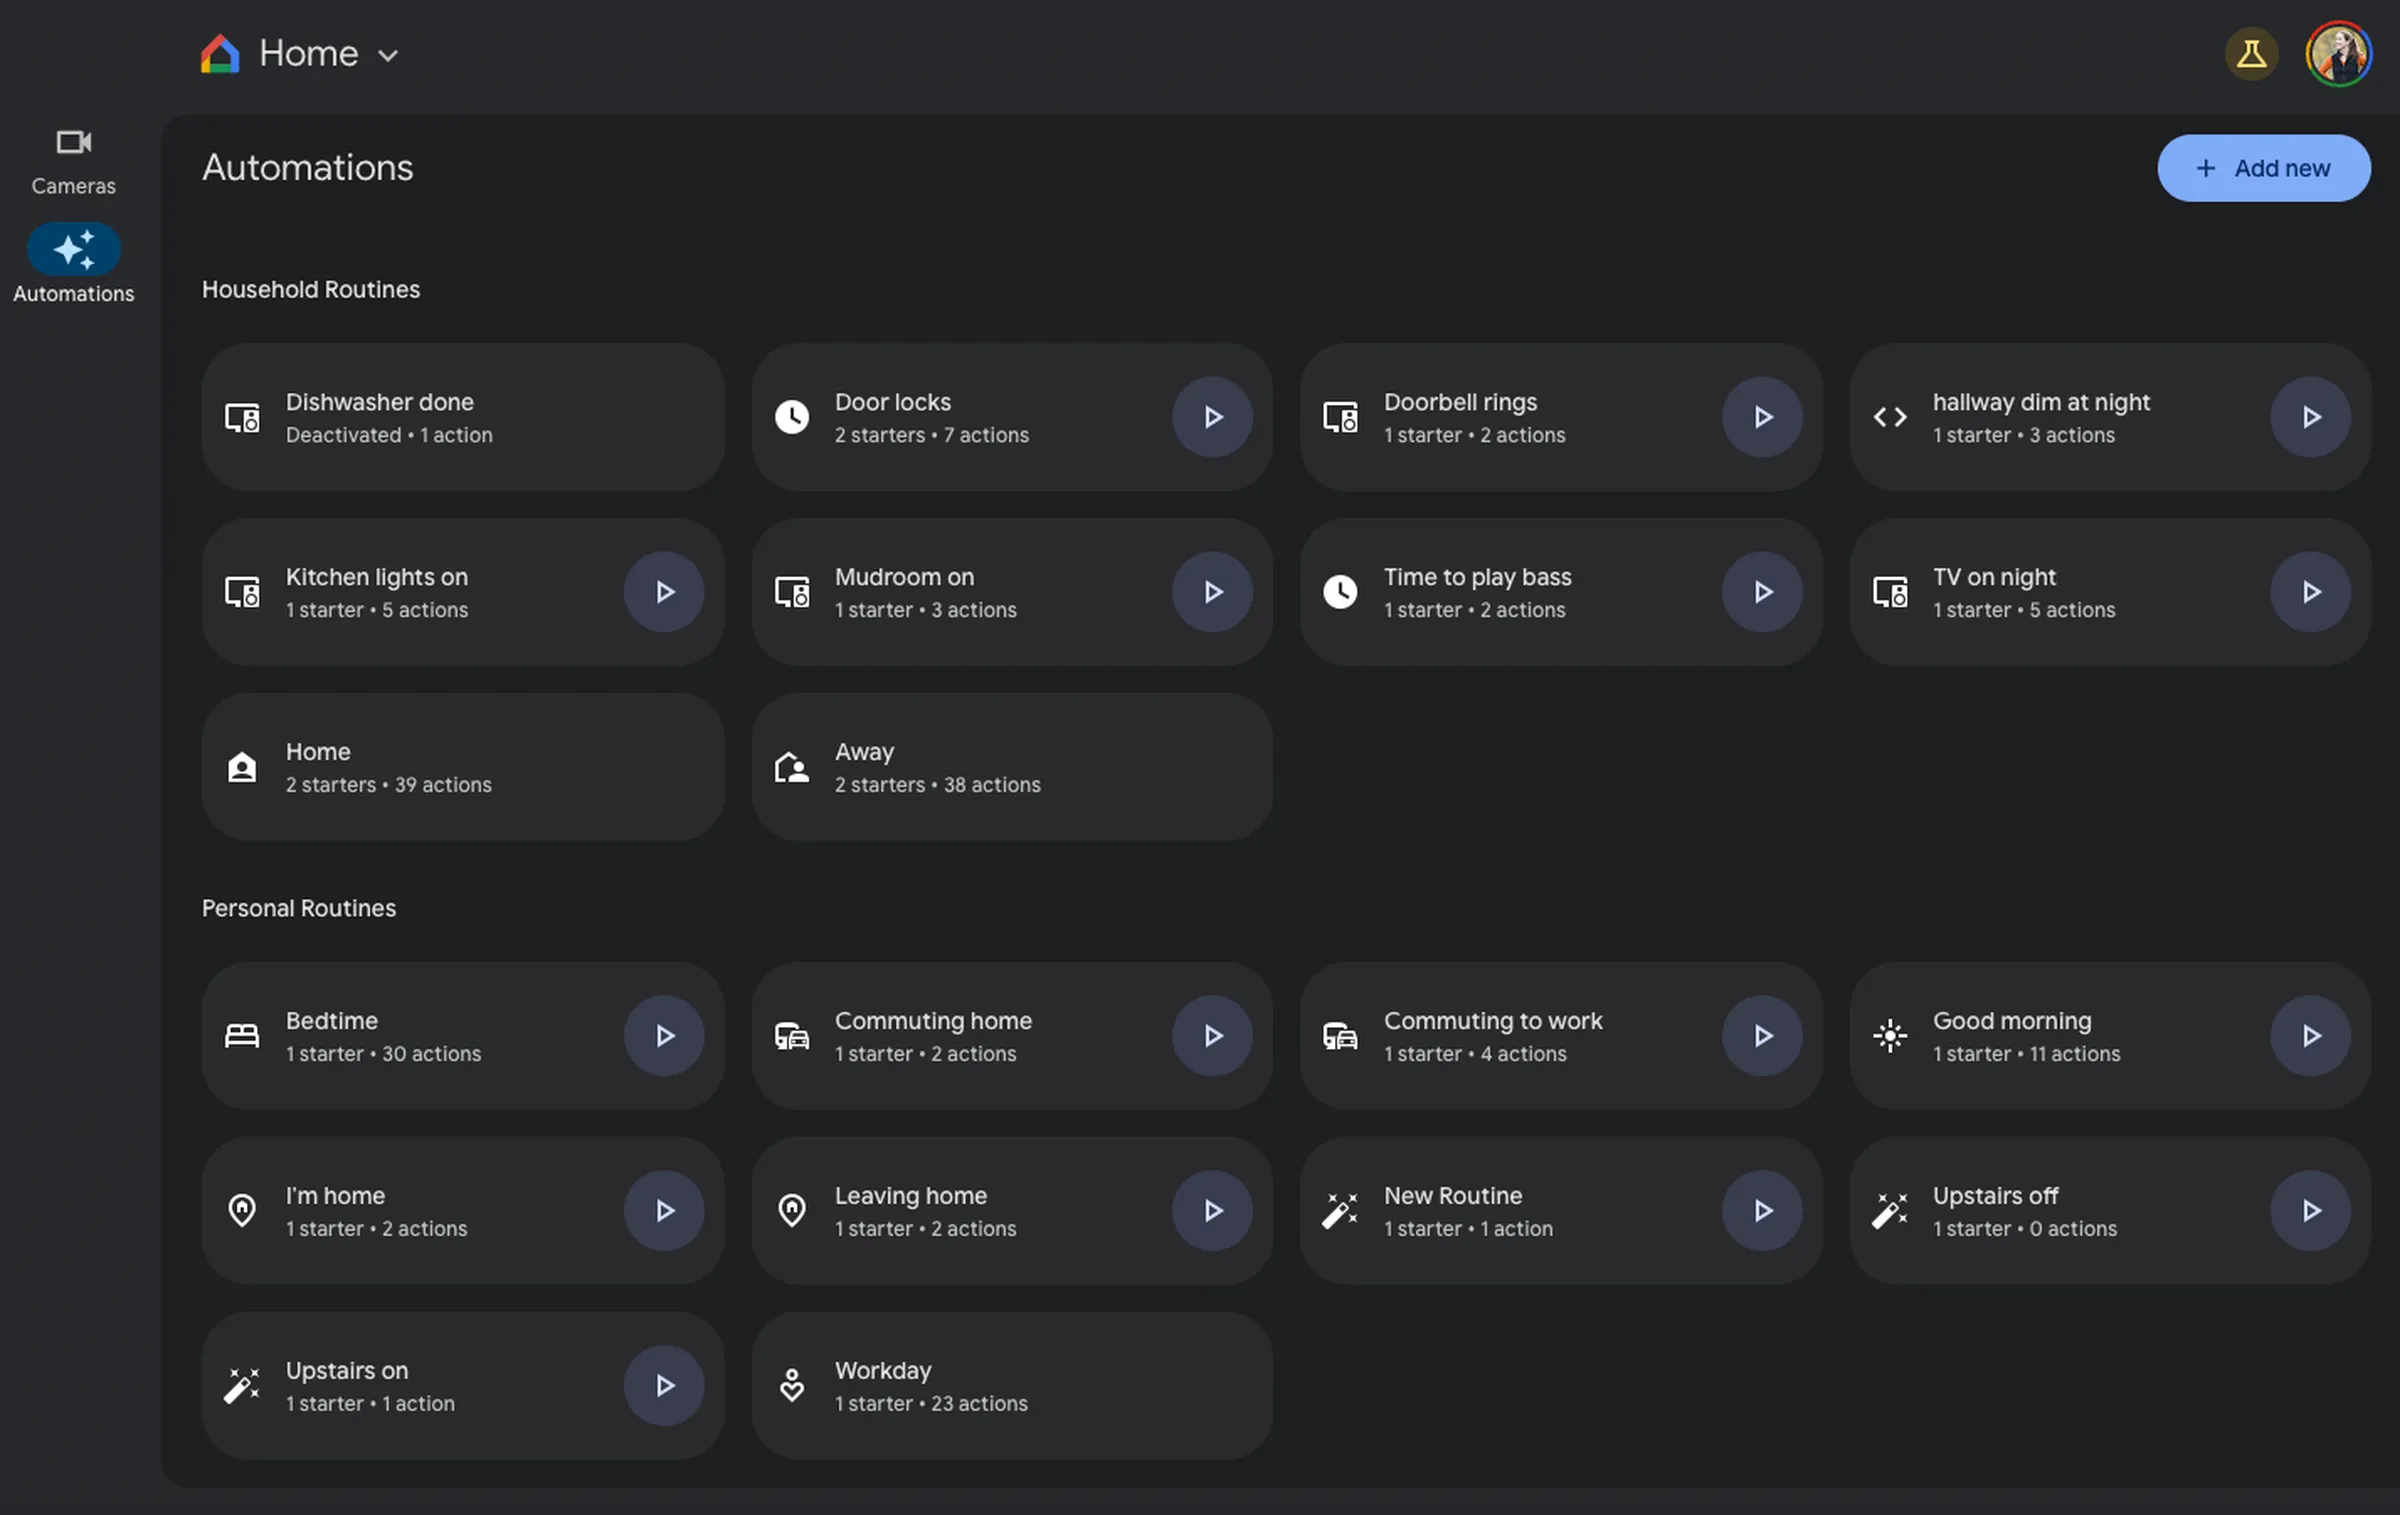Select the Automations sidebar icon
Image resolution: width=2400 pixels, height=1515 pixels.
(73, 250)
